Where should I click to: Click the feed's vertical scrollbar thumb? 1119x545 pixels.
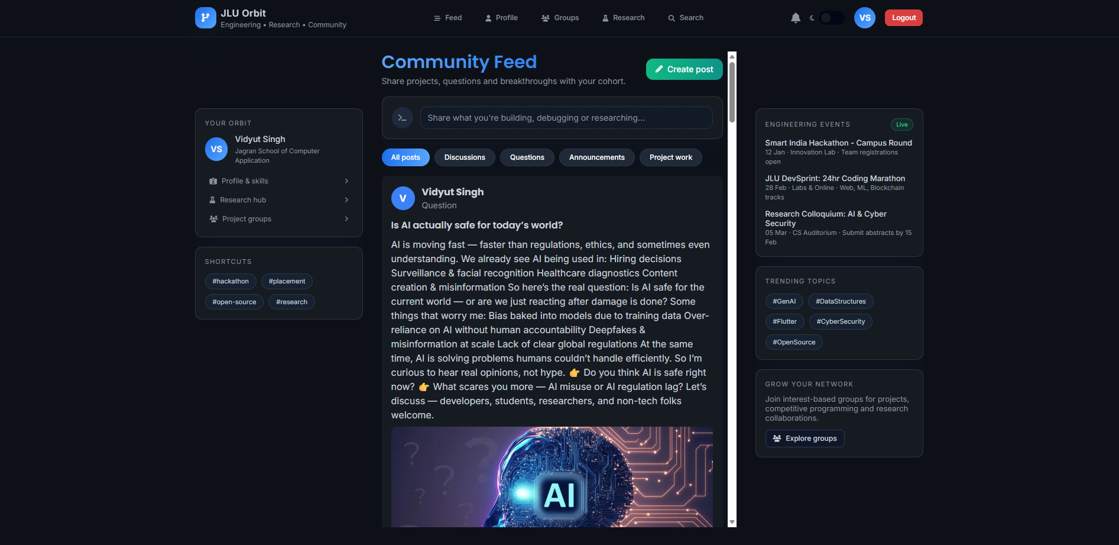[732, 92]
